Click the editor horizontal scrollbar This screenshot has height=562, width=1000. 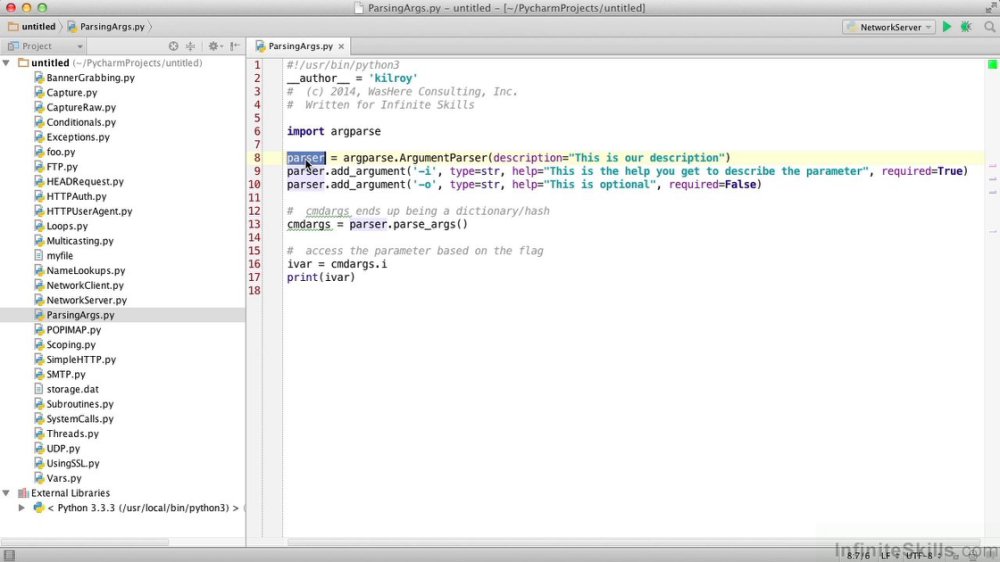(x=631, y=542)
